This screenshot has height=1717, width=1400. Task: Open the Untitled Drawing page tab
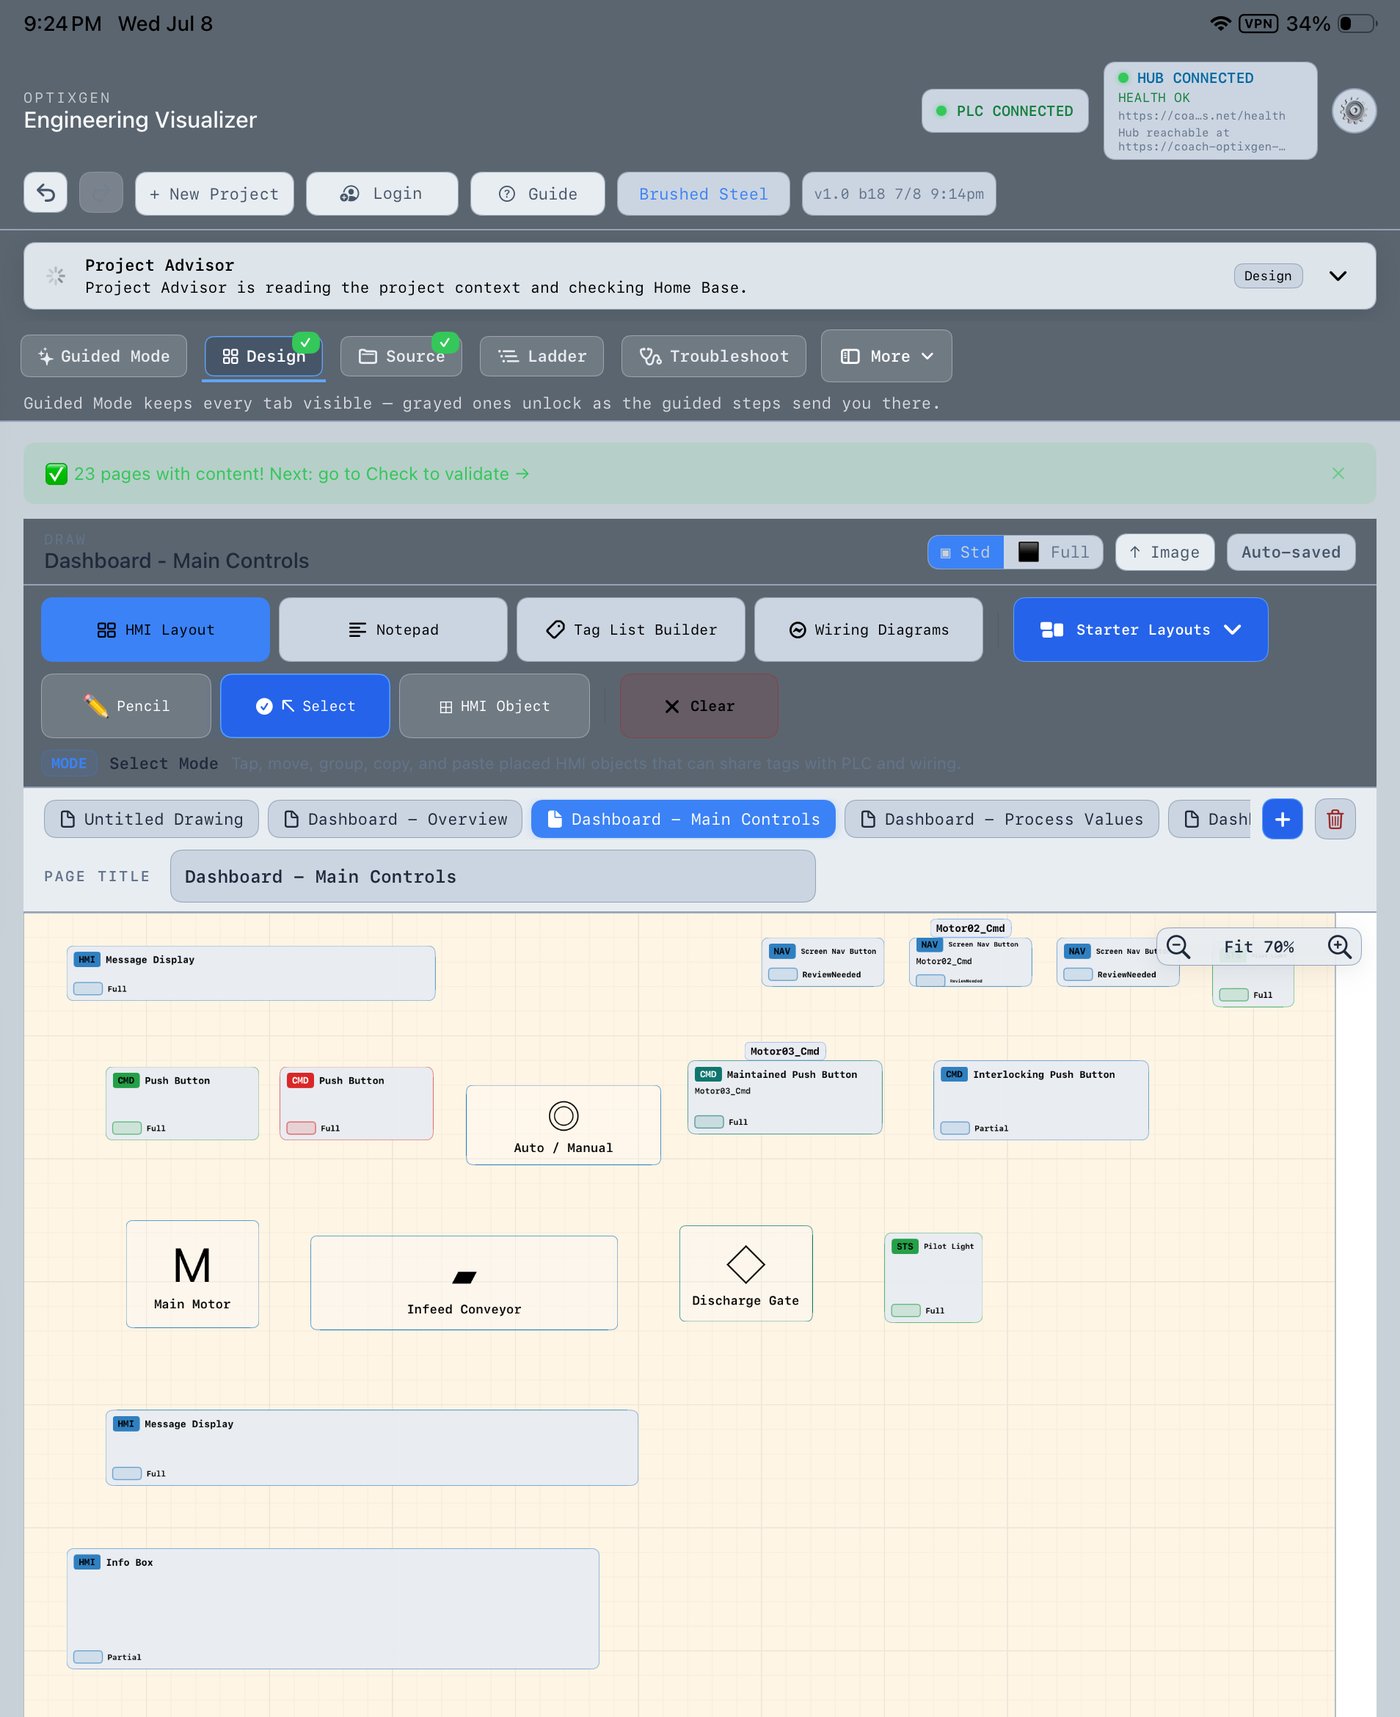151,819
